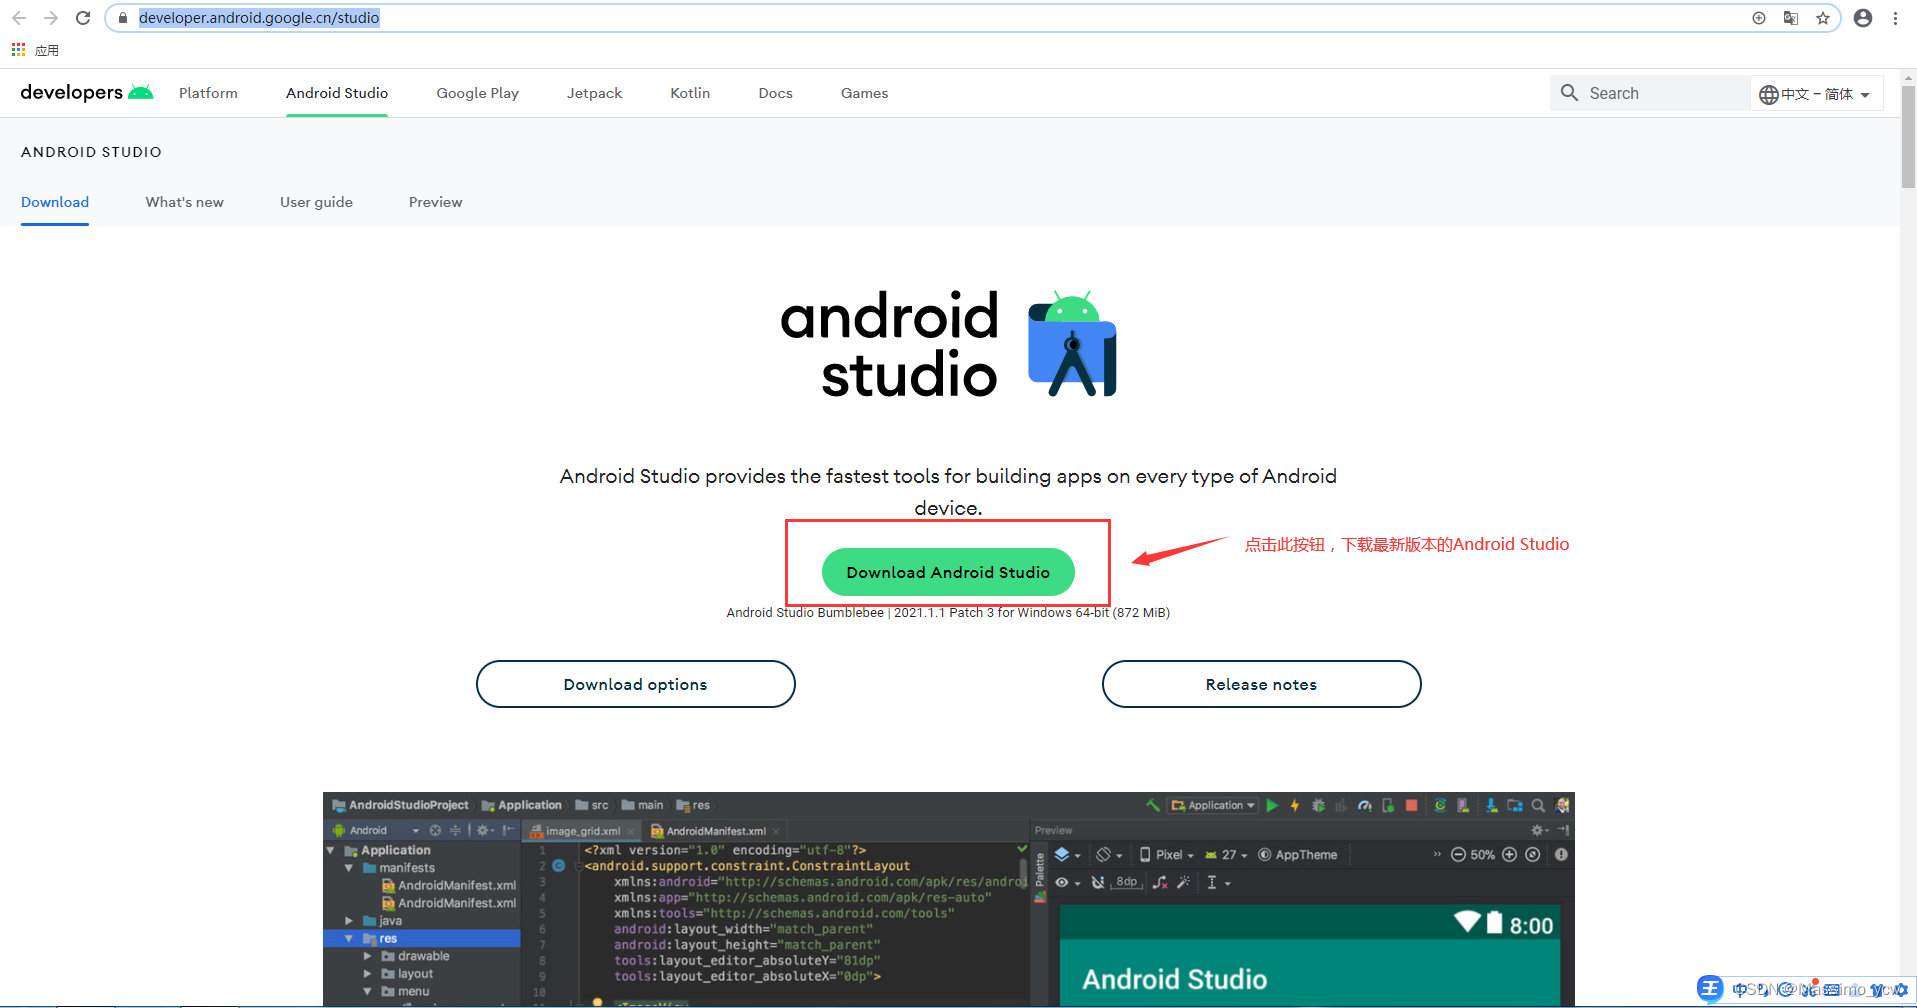Image resolution: width=1917 pixels, height=1008 pixels.
Task: Click the browser forward arrow
Action: 51,18
